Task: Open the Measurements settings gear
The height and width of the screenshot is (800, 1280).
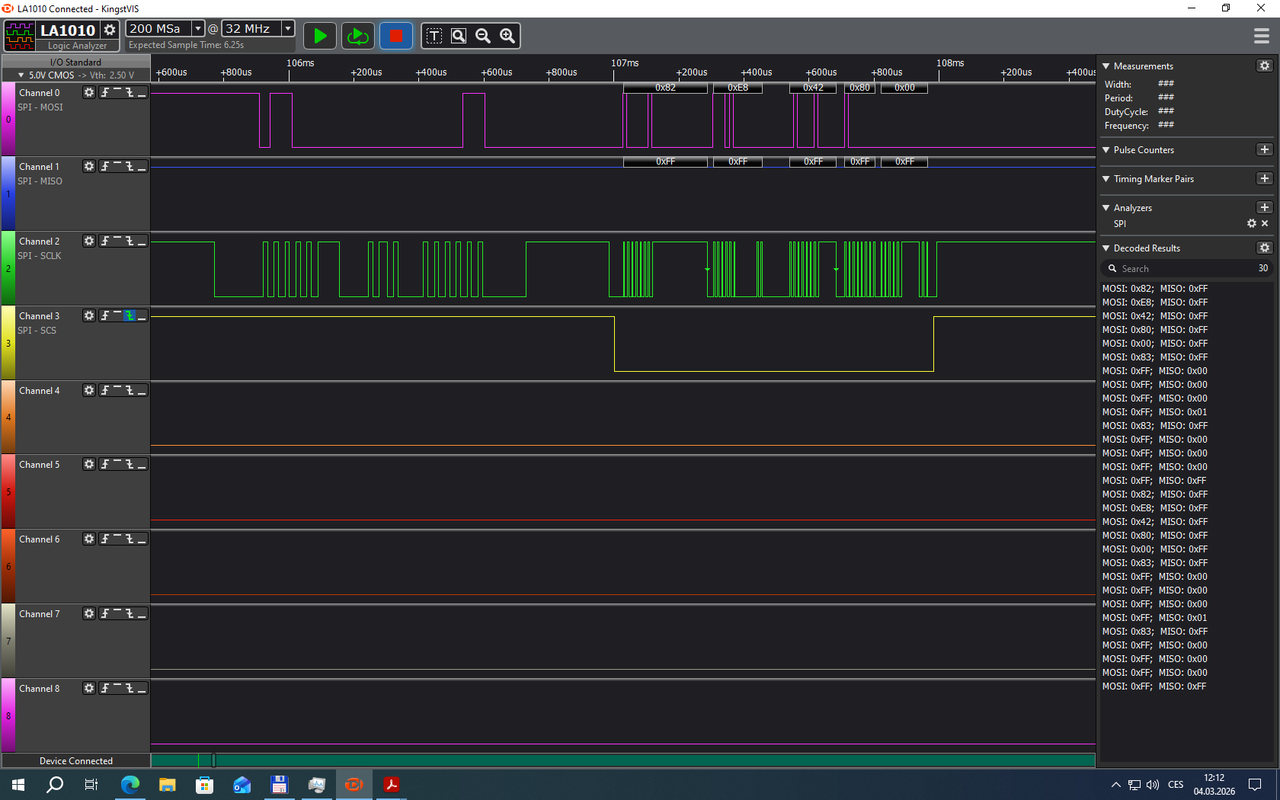Action: (1264, 66)
